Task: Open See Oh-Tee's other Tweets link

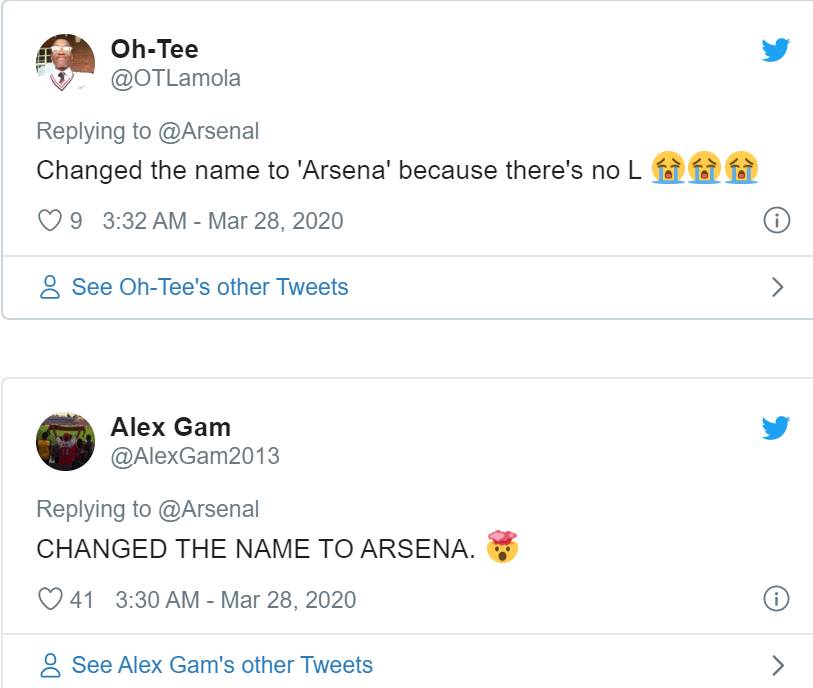Action: (x=209, y=287)
